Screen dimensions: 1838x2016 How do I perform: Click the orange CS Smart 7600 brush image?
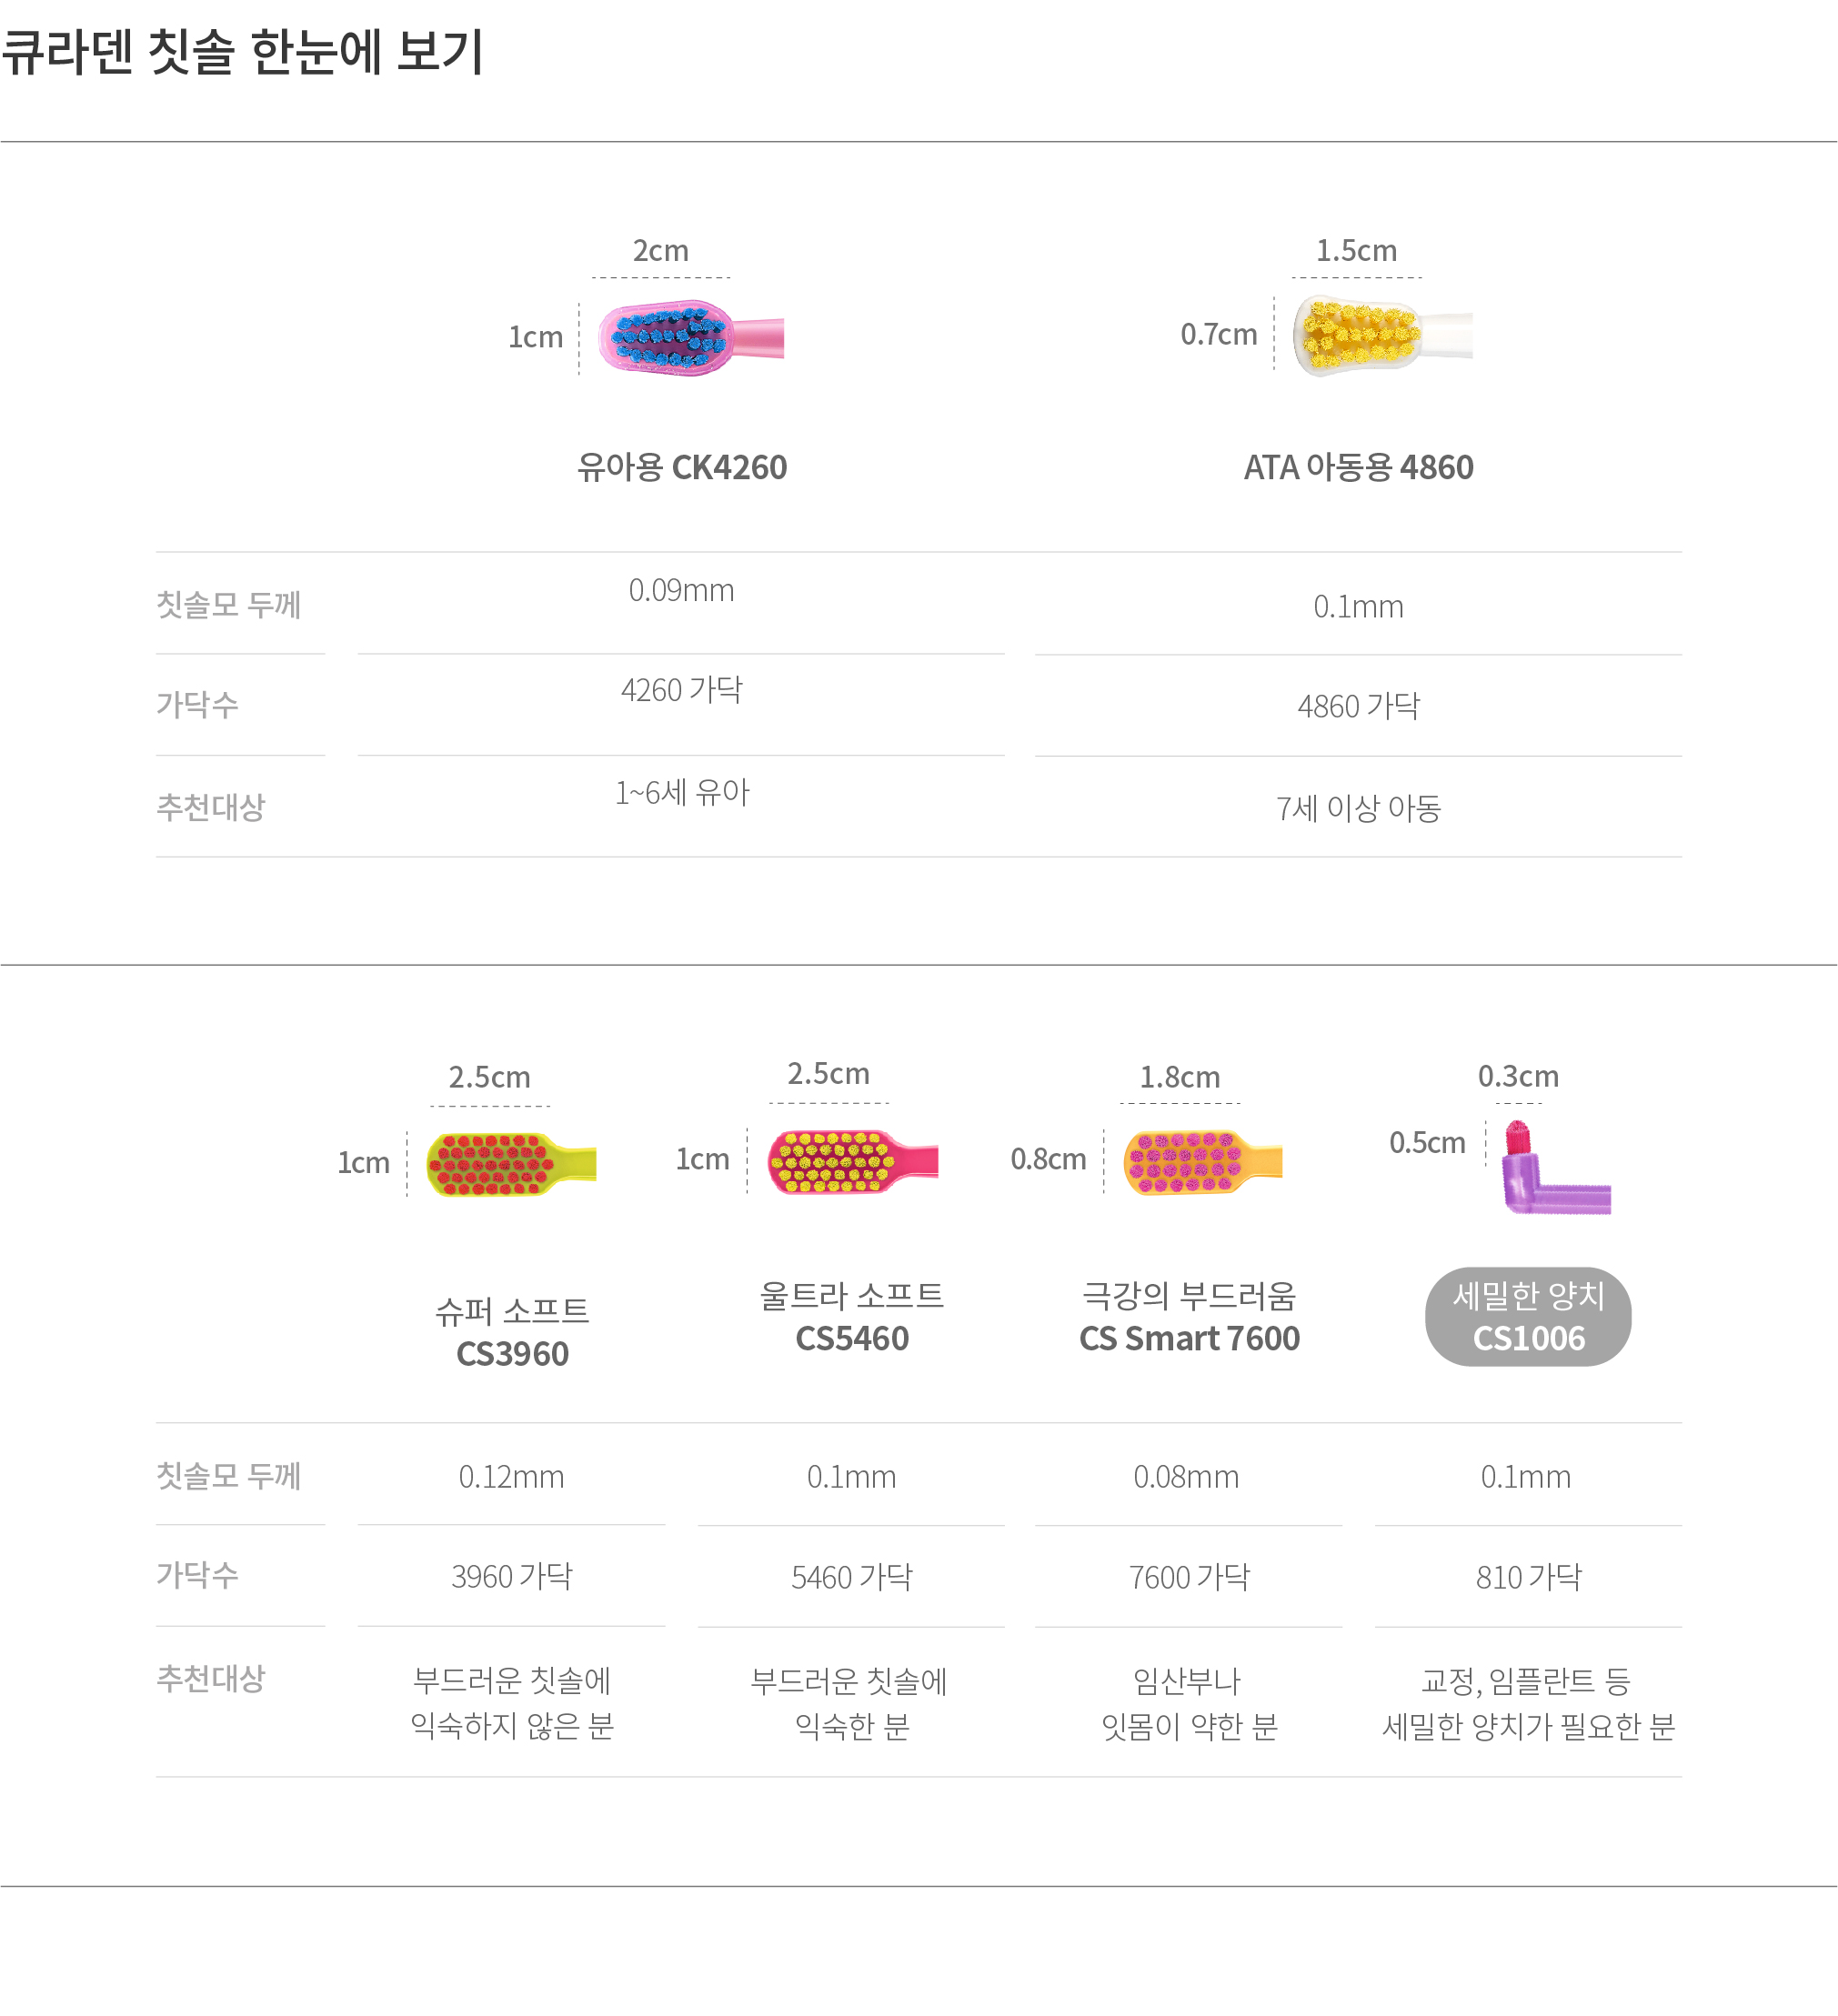point(1203,1161)
